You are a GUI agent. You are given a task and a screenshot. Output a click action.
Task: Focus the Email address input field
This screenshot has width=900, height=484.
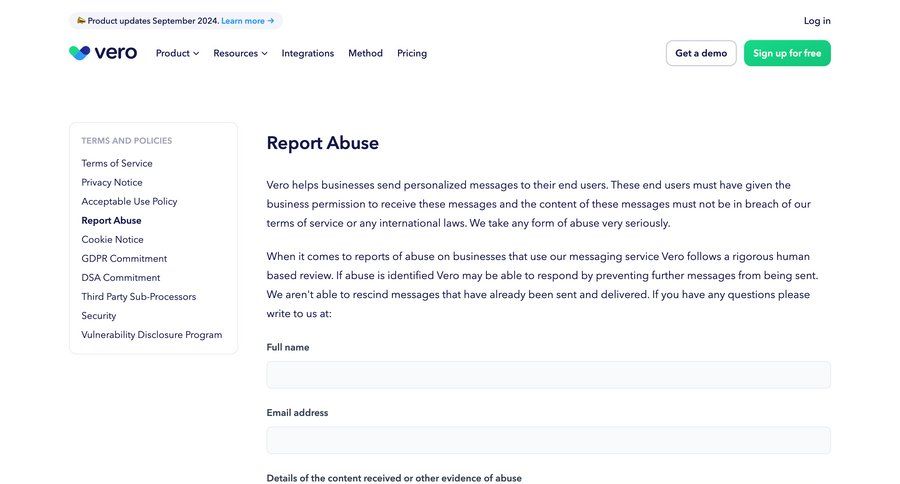[x=548, y=440]
